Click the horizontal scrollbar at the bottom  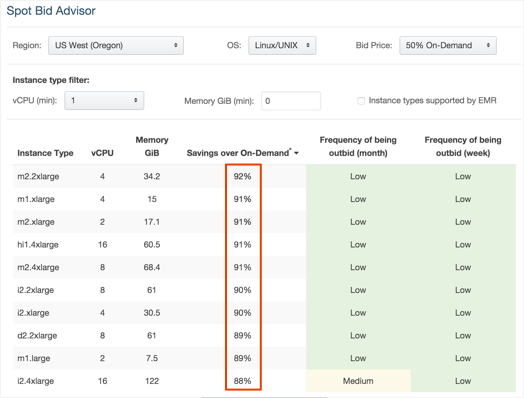point(264,397)
